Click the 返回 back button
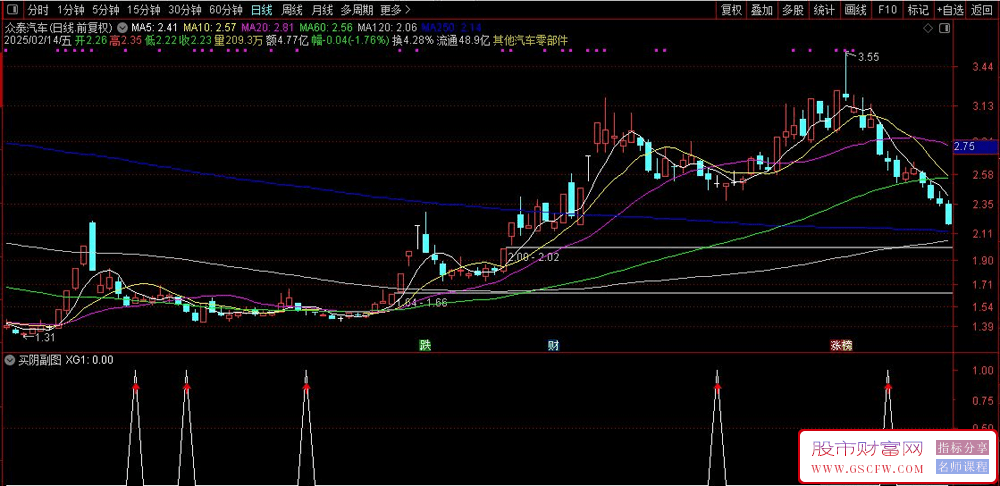1000x486 pixels. coord(983,10)
